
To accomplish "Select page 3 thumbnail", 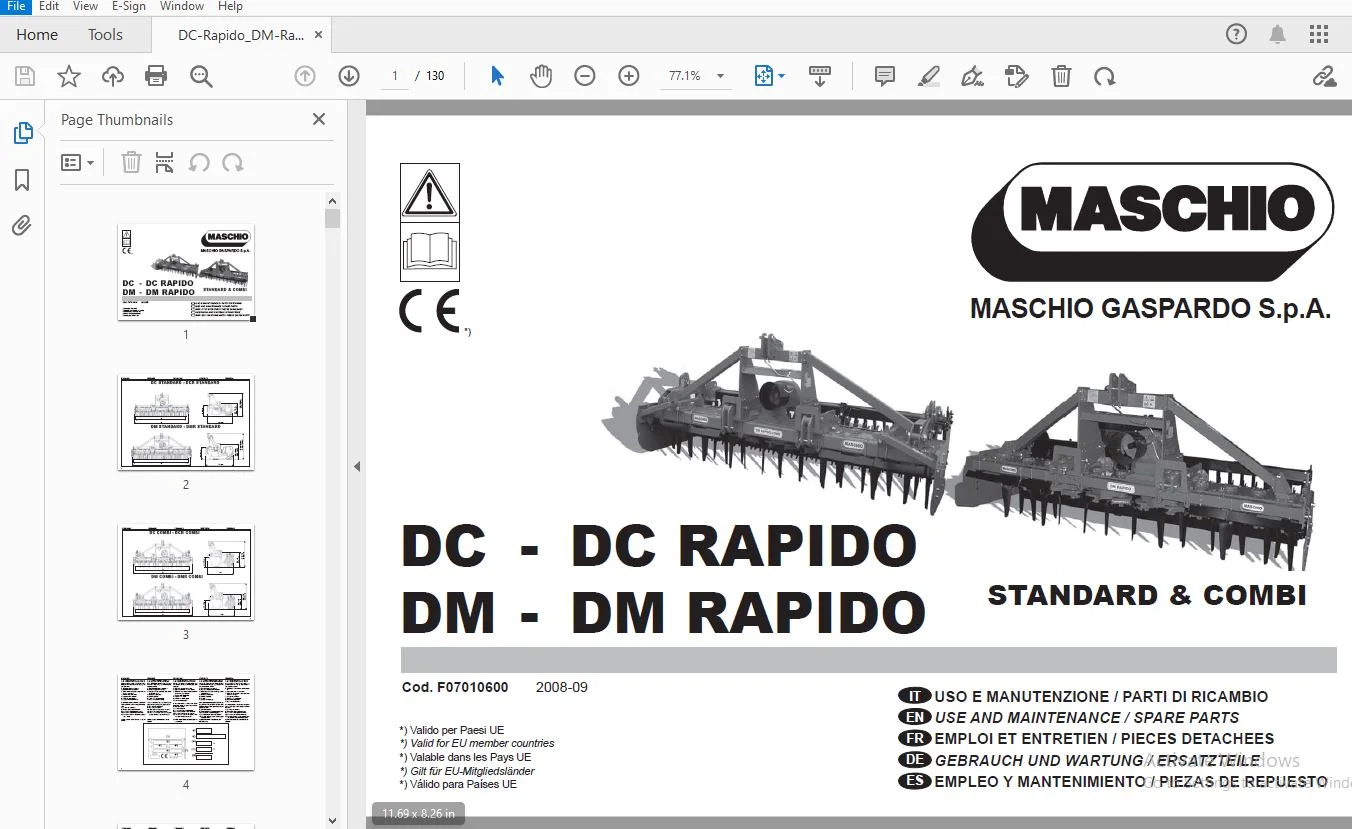I will [186, 573].
